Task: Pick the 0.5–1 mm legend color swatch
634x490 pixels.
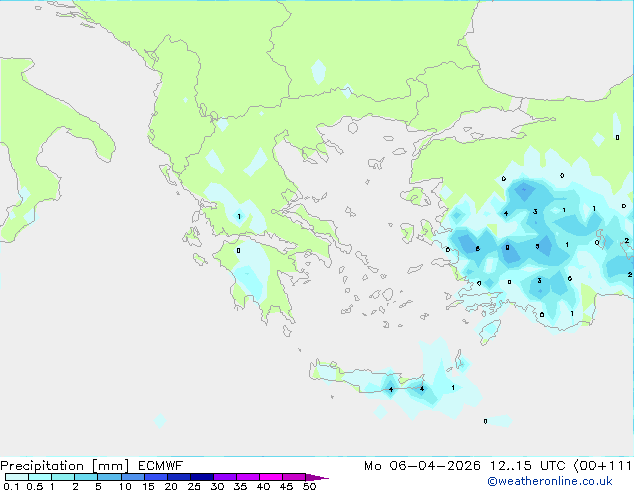Action: pos(40,477)
